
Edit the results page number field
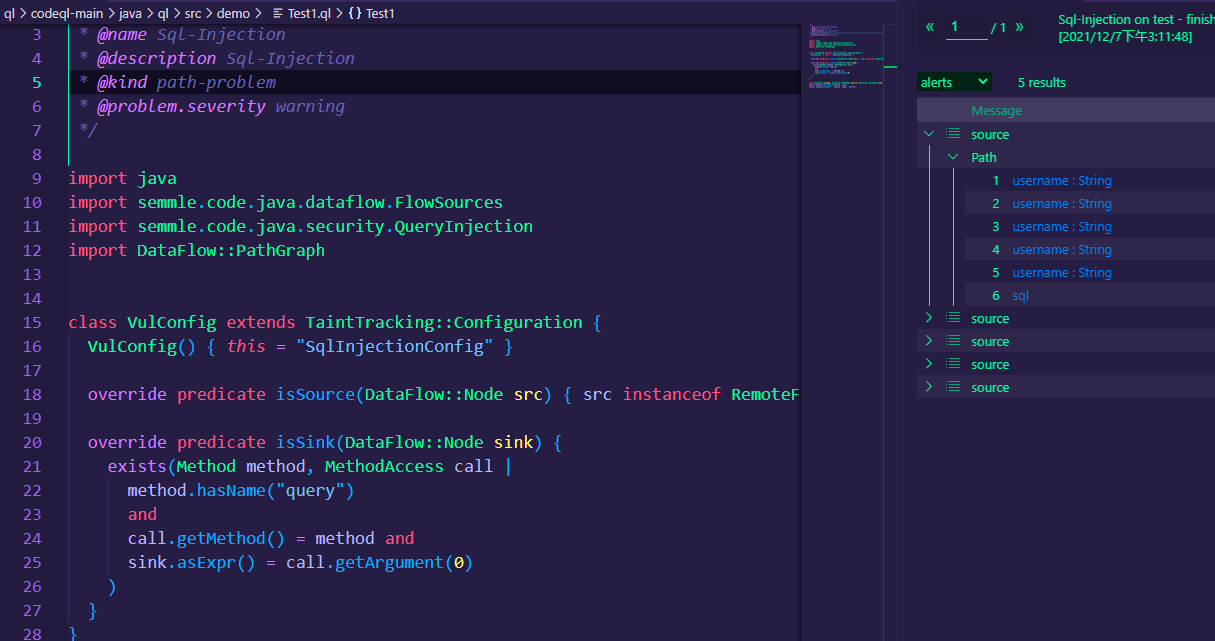click(x=966, y=27)
